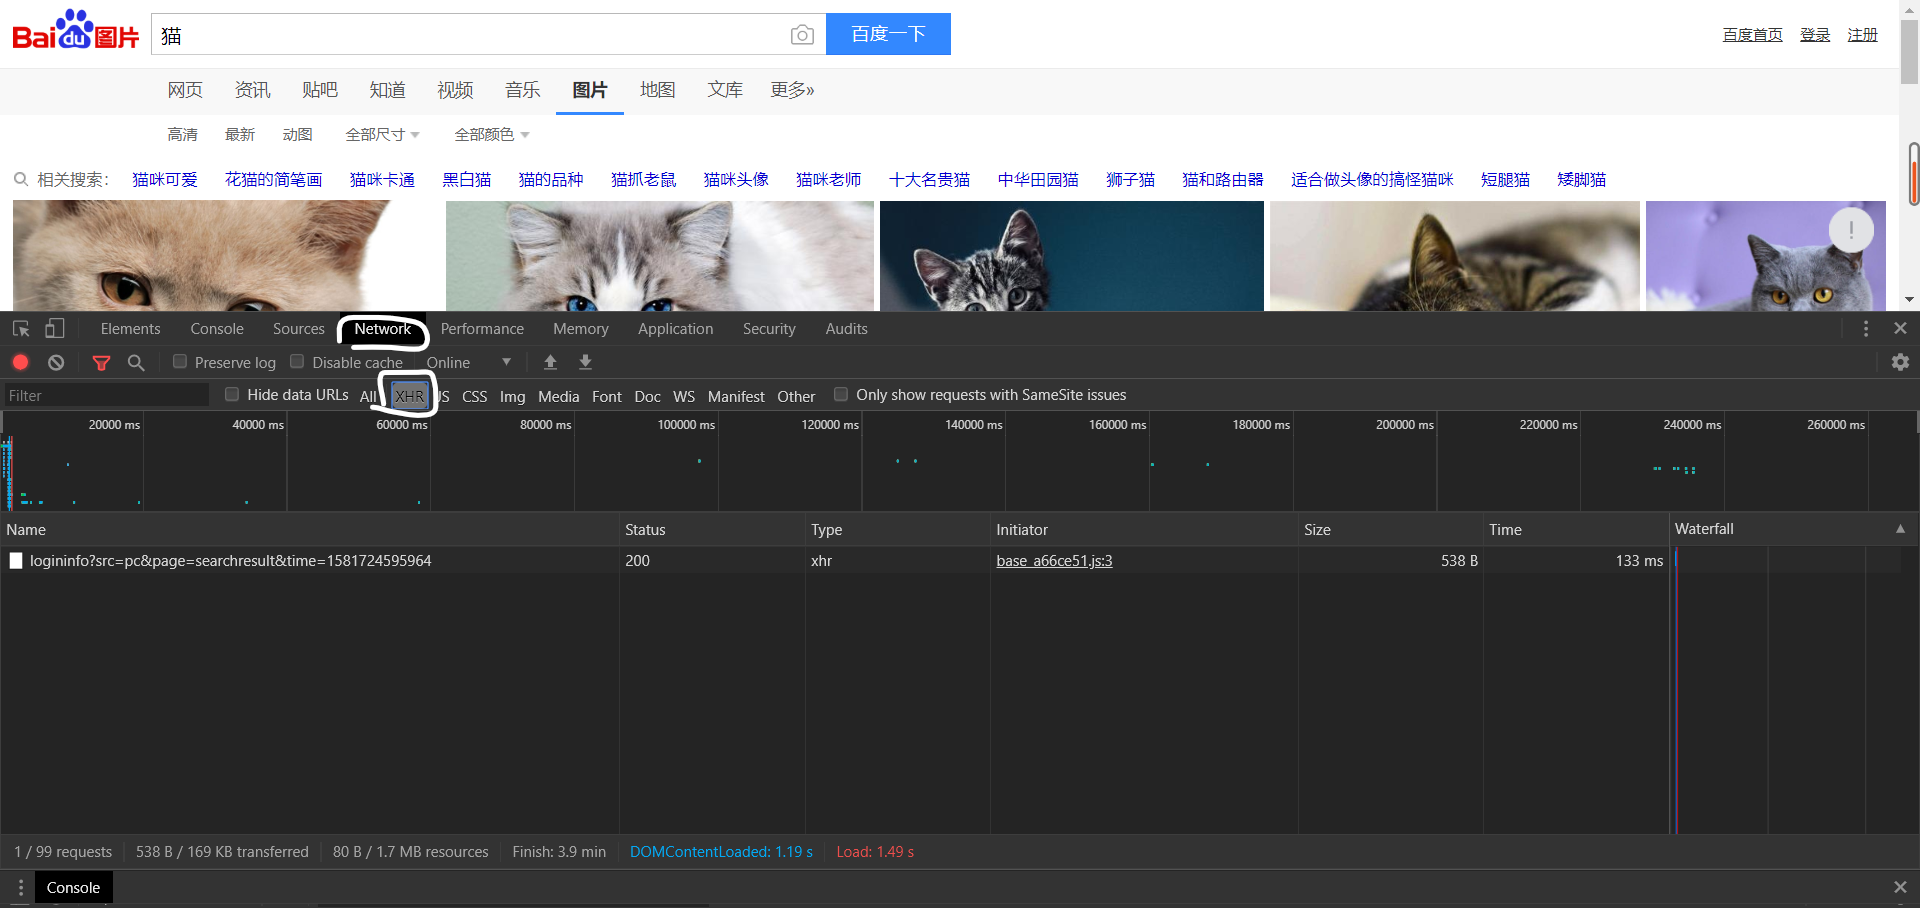Open network search magnifier icon

point(136,362)
